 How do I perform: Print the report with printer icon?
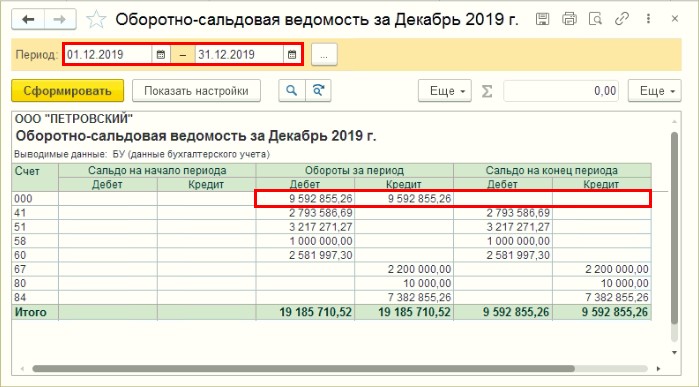[569, 19]
